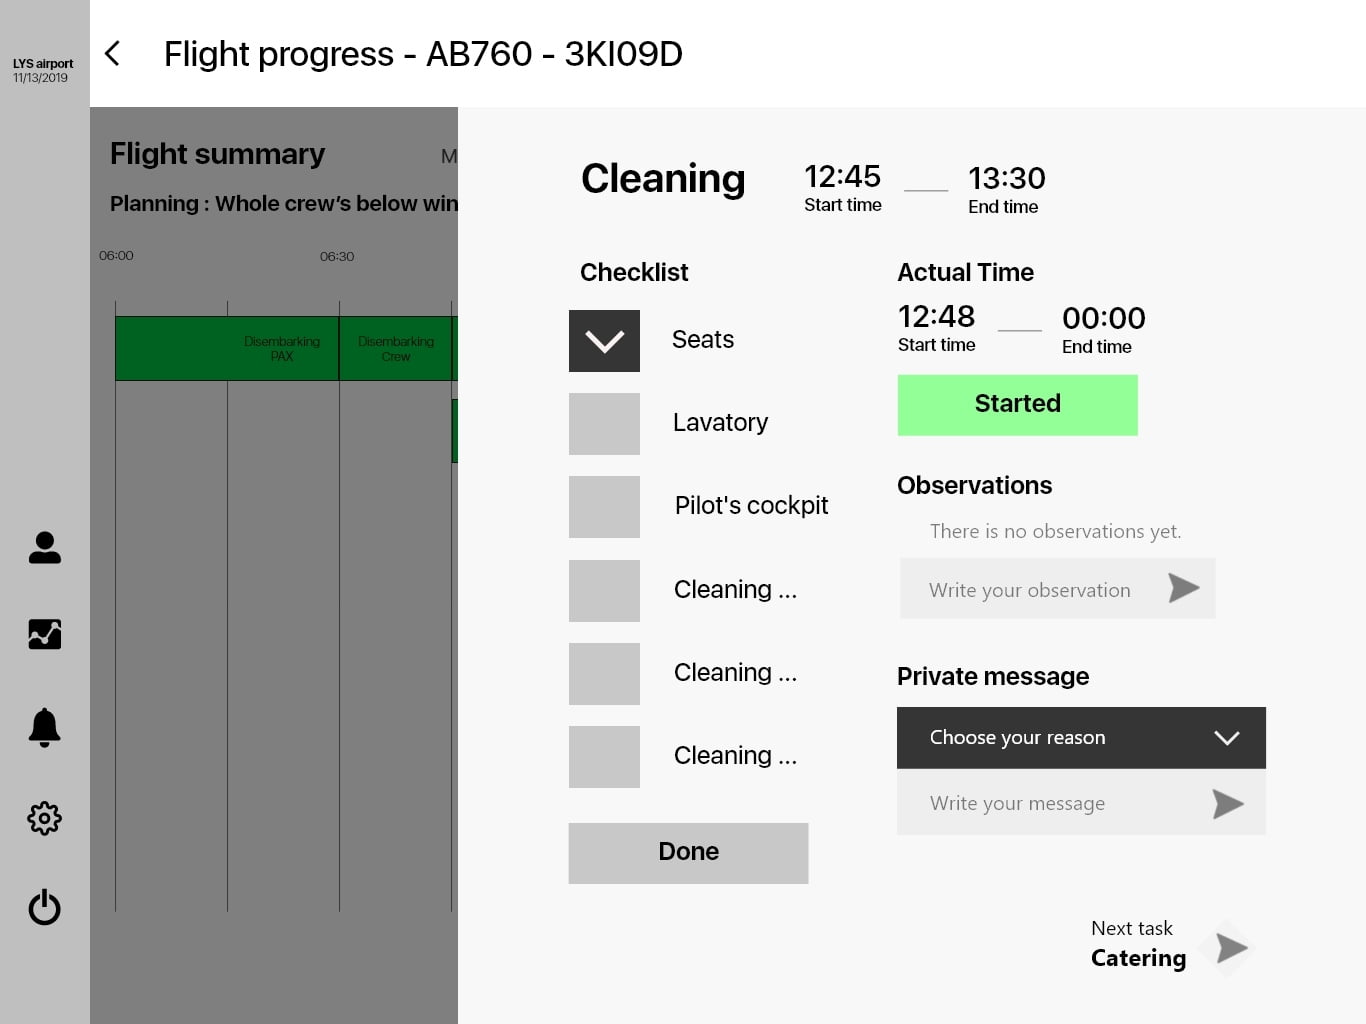Click the power logout icon
The width and height of the screenshot is (1366, 1024).
(45, 907)
